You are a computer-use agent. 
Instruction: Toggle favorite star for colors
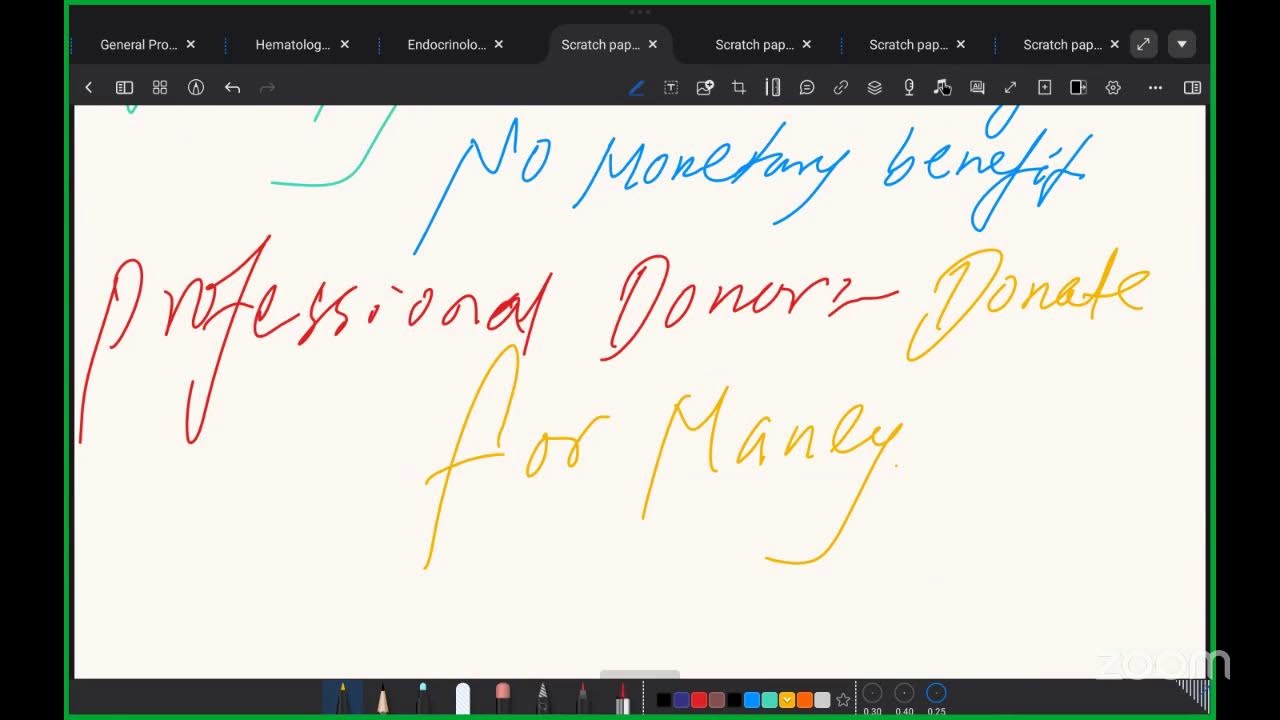(x=843, y=700)
